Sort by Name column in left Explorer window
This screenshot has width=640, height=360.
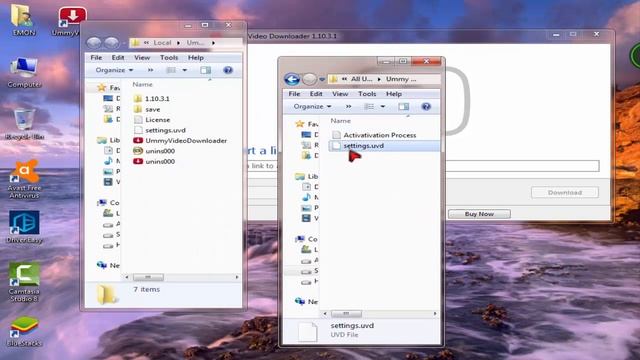(142, 84)
